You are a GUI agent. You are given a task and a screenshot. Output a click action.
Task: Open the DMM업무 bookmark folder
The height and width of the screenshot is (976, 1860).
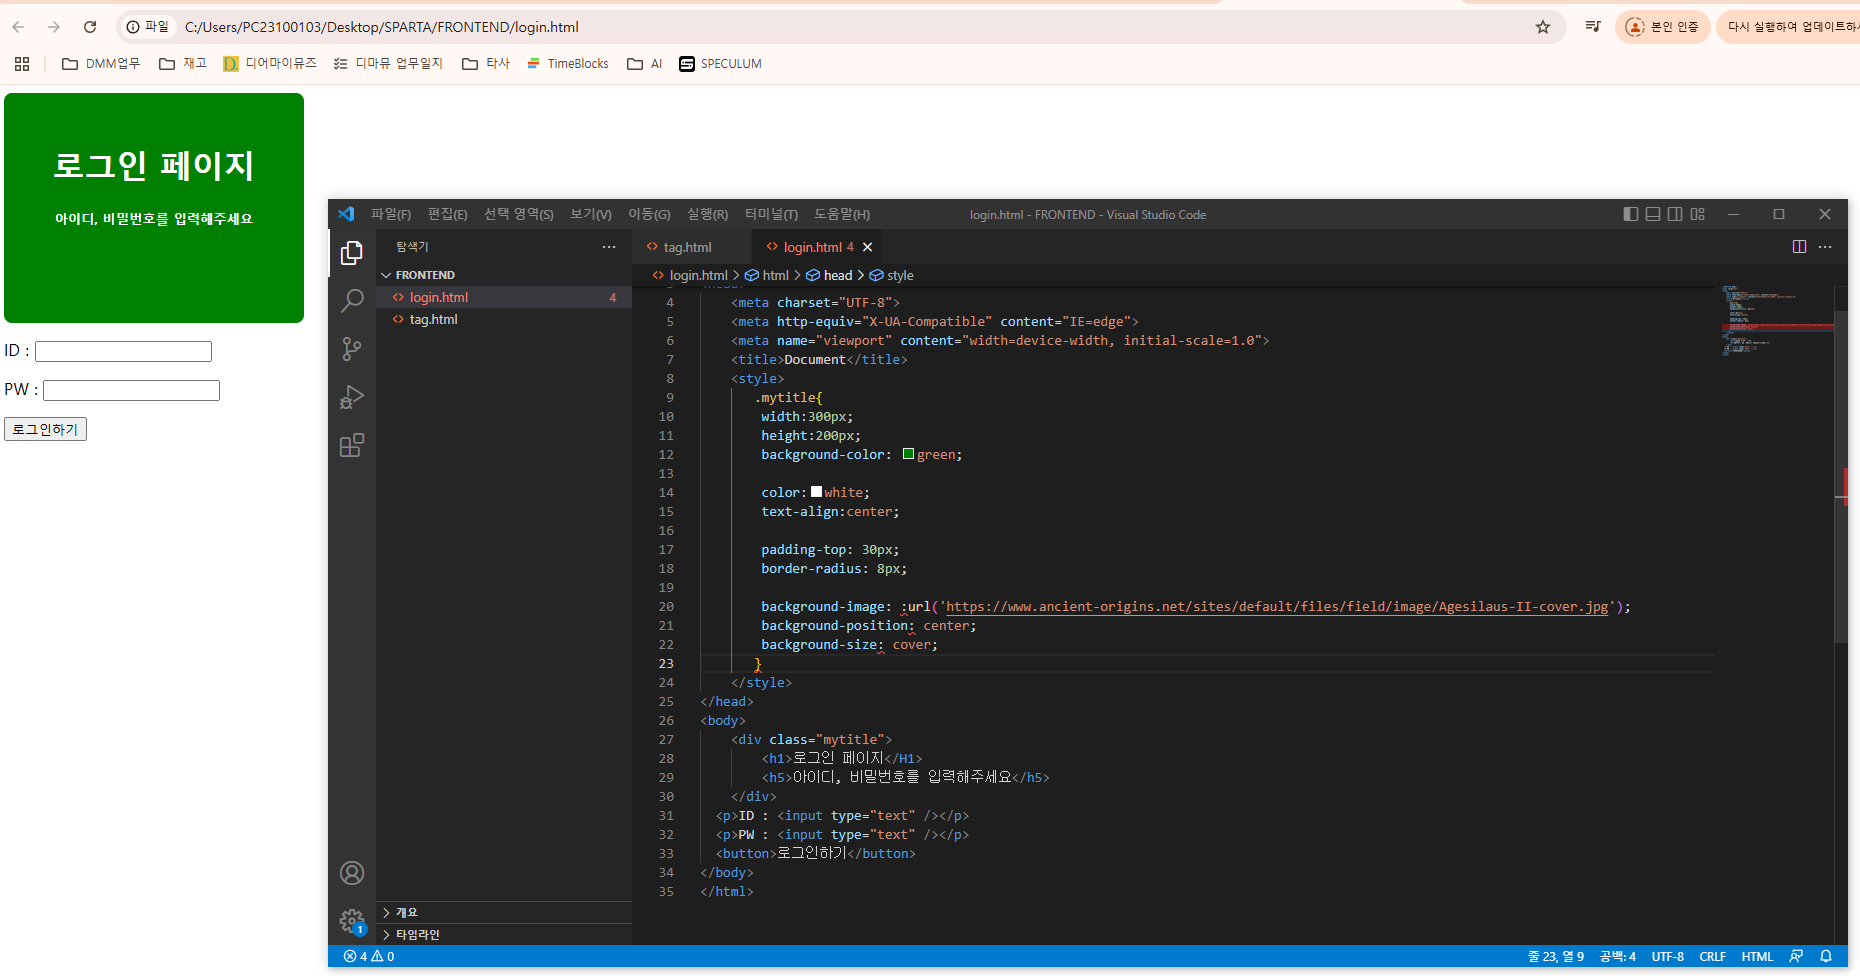pos(100,64)
